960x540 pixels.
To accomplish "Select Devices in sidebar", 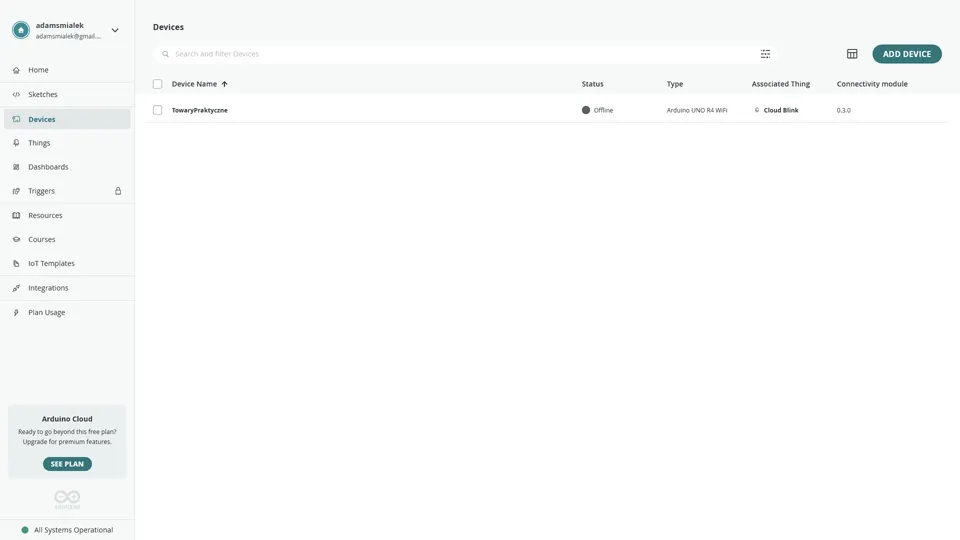I will click(67, 119).
